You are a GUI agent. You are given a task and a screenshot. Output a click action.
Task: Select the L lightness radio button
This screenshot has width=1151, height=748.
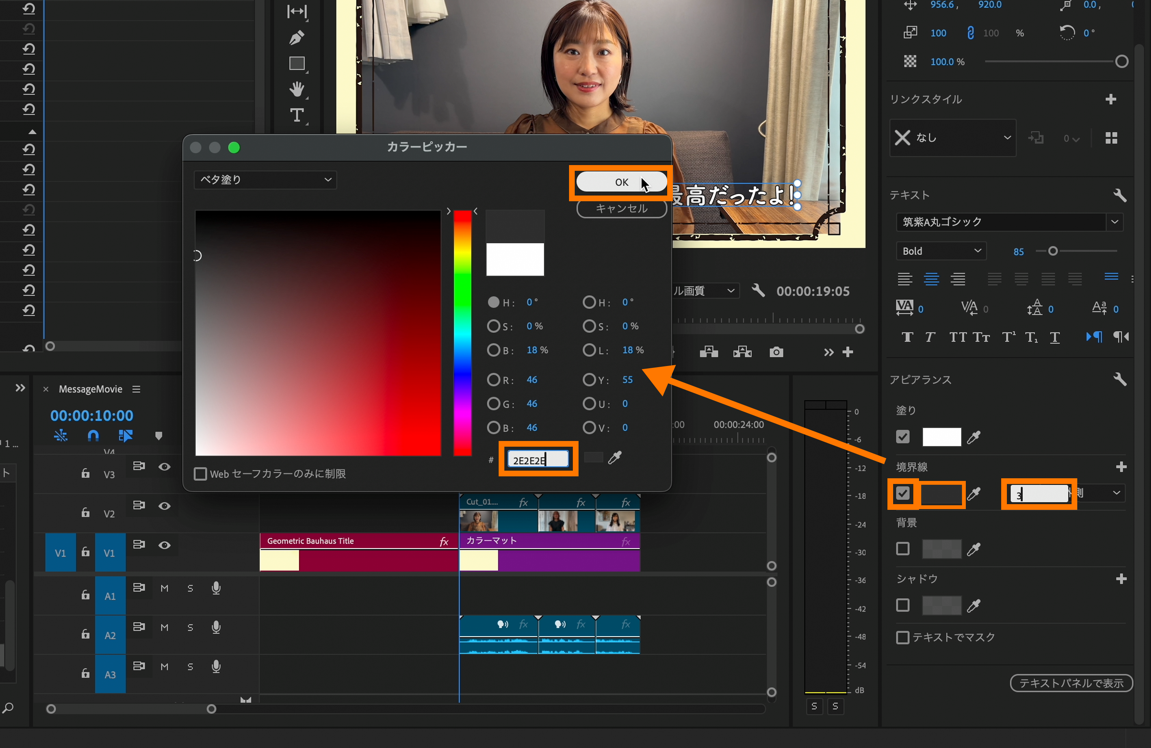click(x=589, y=350)
